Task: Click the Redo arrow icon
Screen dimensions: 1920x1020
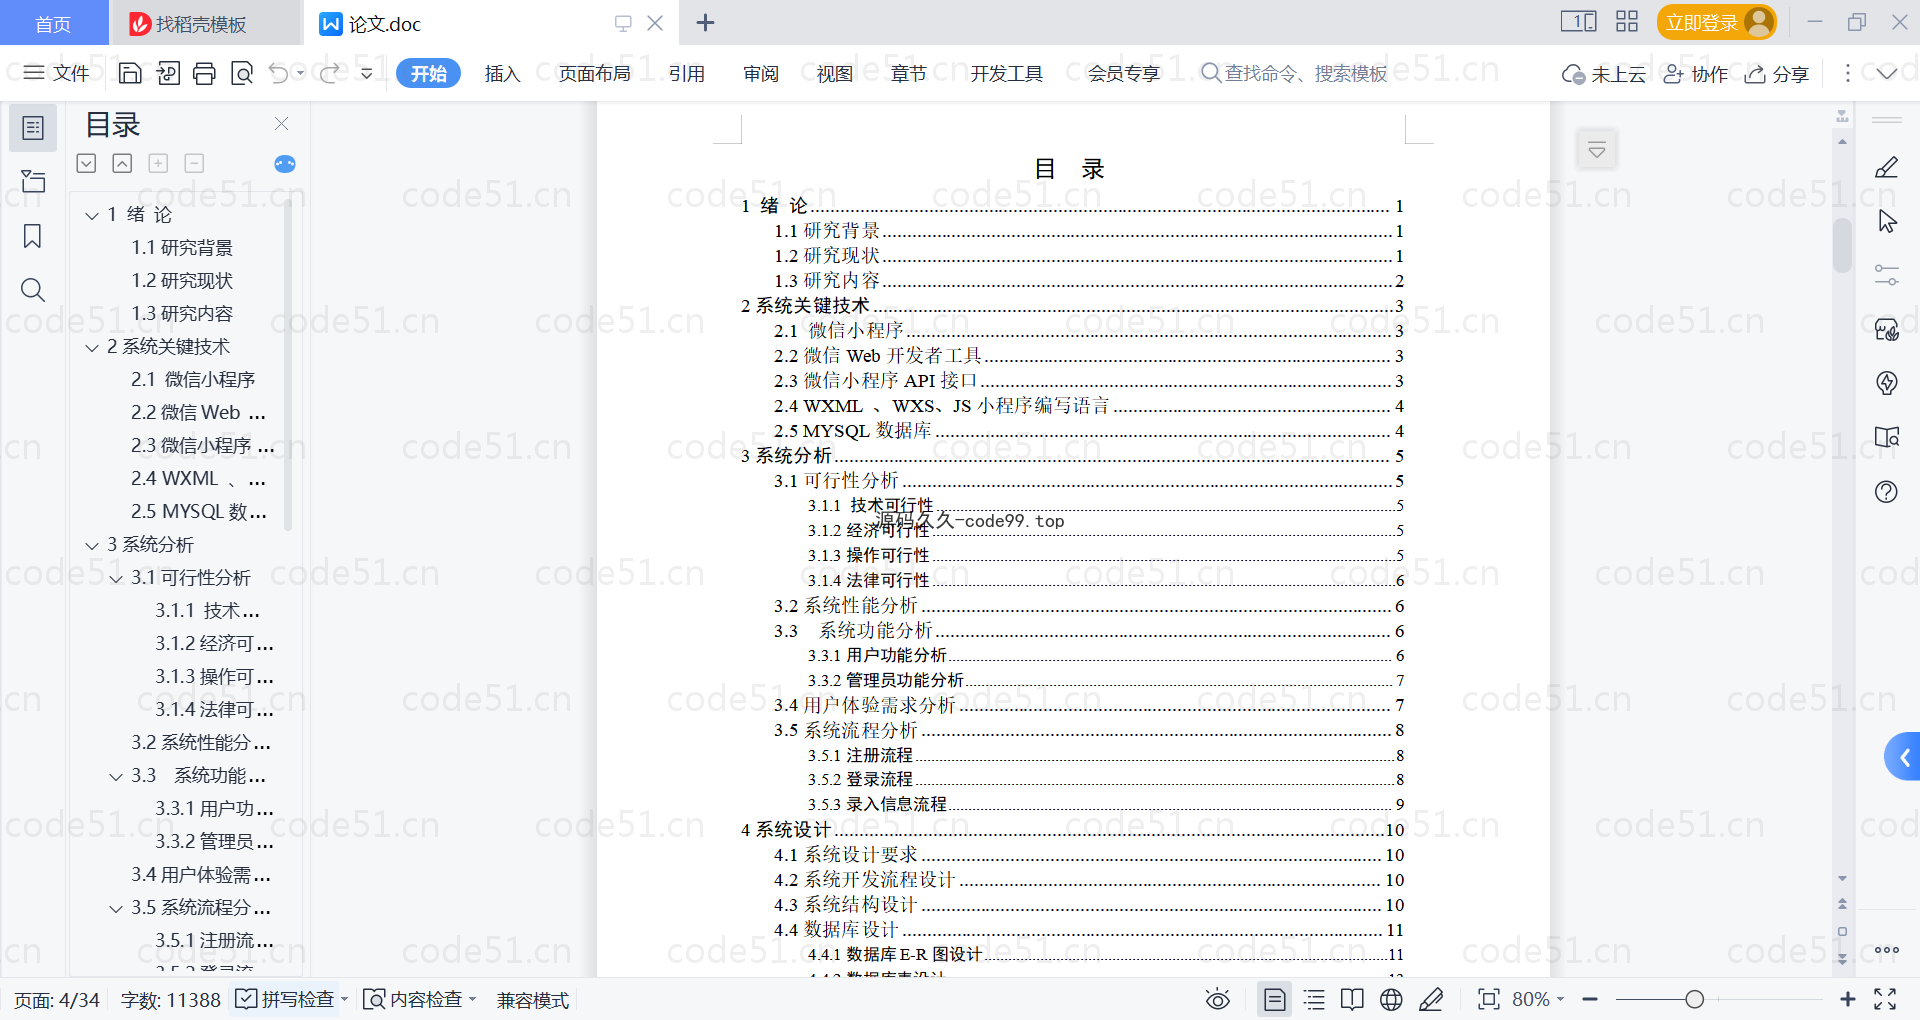Action: (329, 73)
